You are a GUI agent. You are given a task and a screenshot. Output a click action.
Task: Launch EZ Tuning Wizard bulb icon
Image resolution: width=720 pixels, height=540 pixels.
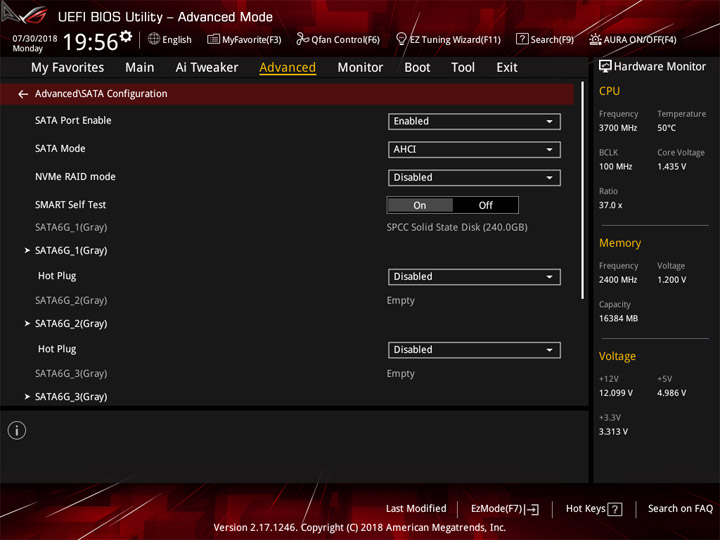click(x=401, y=39)
